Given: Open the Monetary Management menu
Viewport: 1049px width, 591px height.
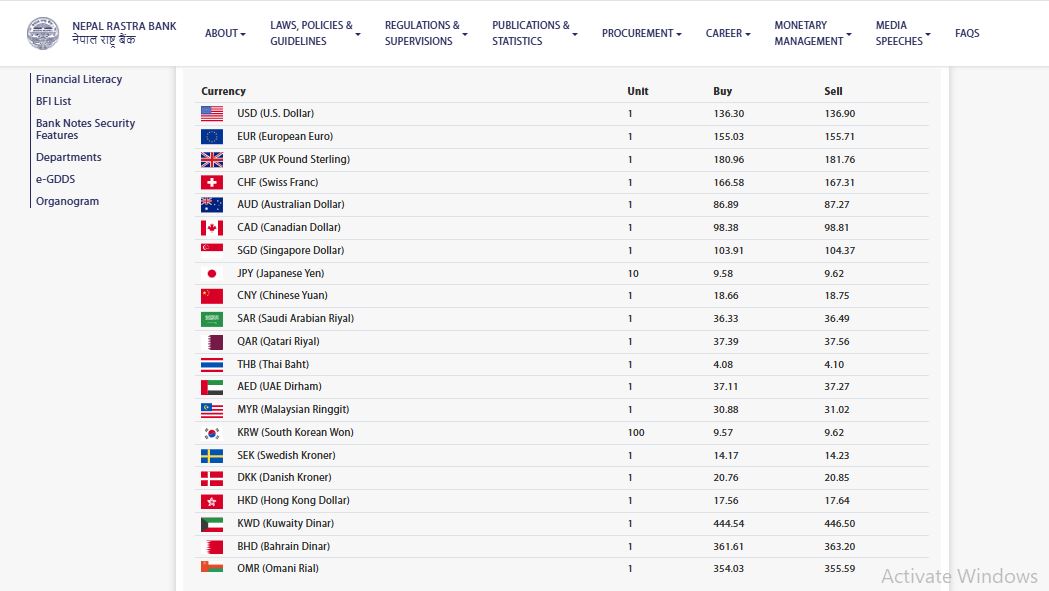Looking at the screenshot, I should pos(812,33).
